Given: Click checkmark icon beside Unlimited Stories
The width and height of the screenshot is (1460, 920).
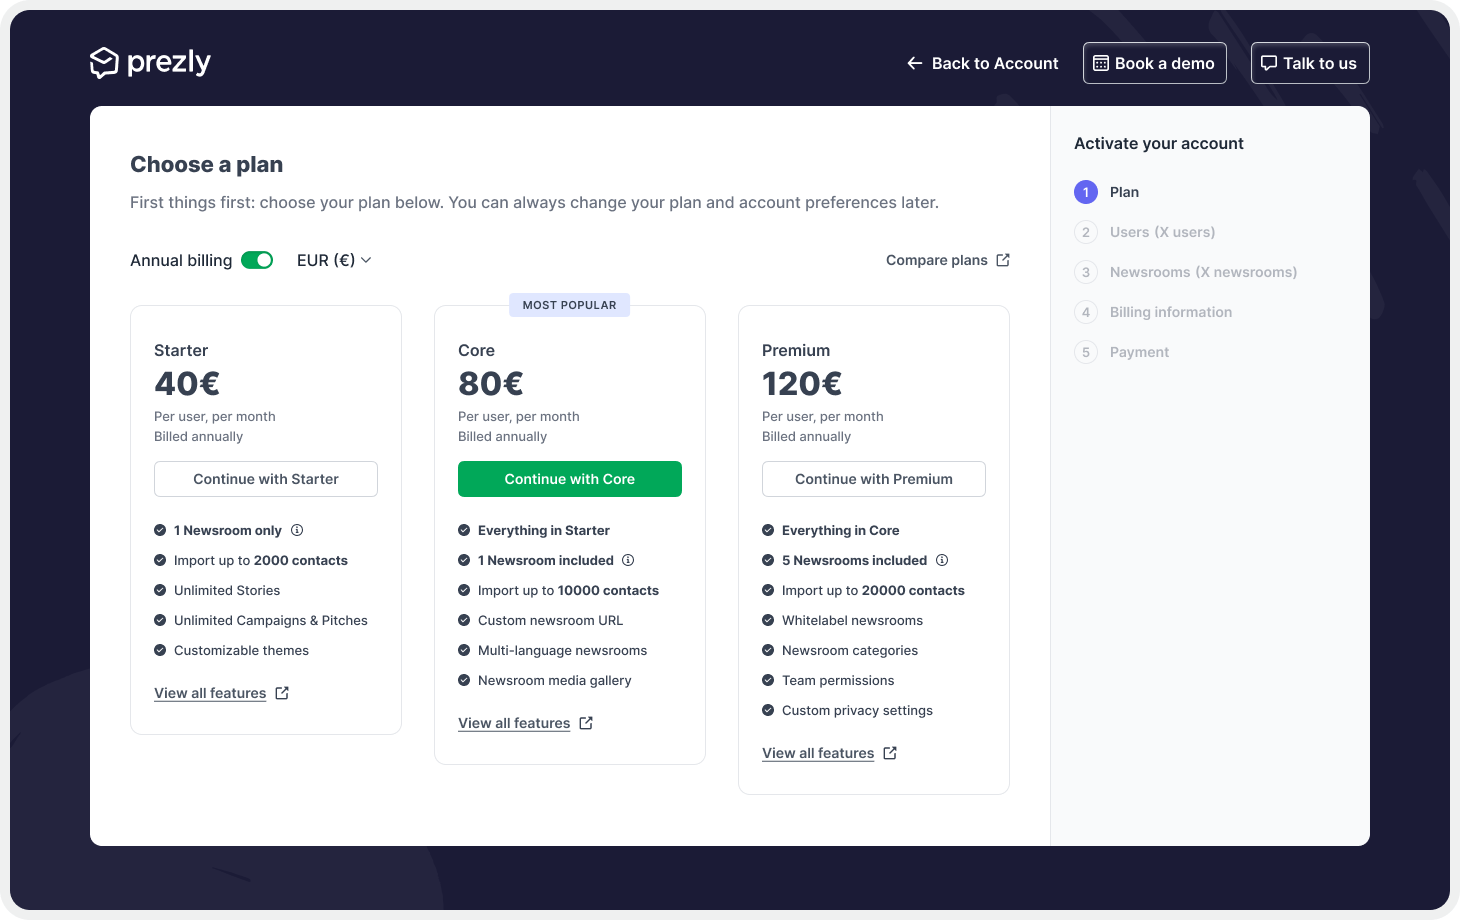Looking at the screenshot, I should [x=160, y=590].
